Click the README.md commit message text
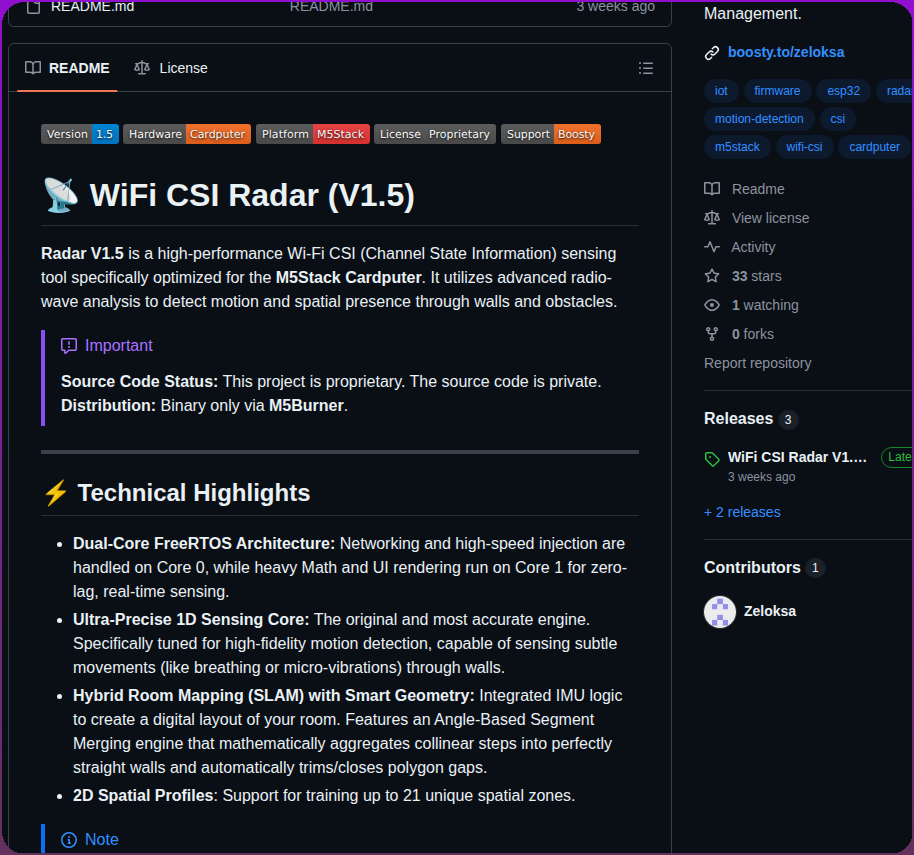The width and height of the screenshot is (914, 855). [x=331, y=7]
